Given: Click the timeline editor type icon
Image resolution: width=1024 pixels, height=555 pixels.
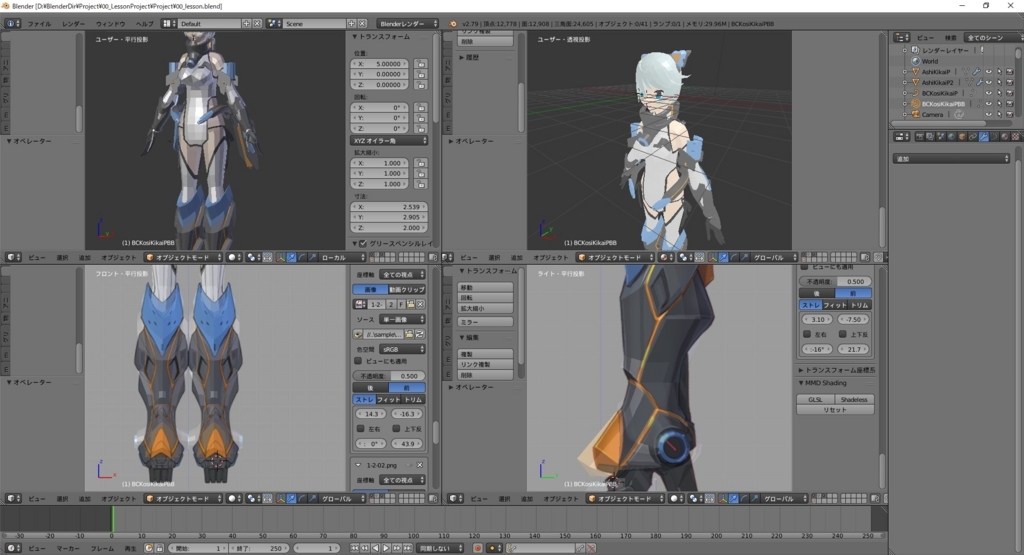Looking at the screenshot, I should [12, 548].
